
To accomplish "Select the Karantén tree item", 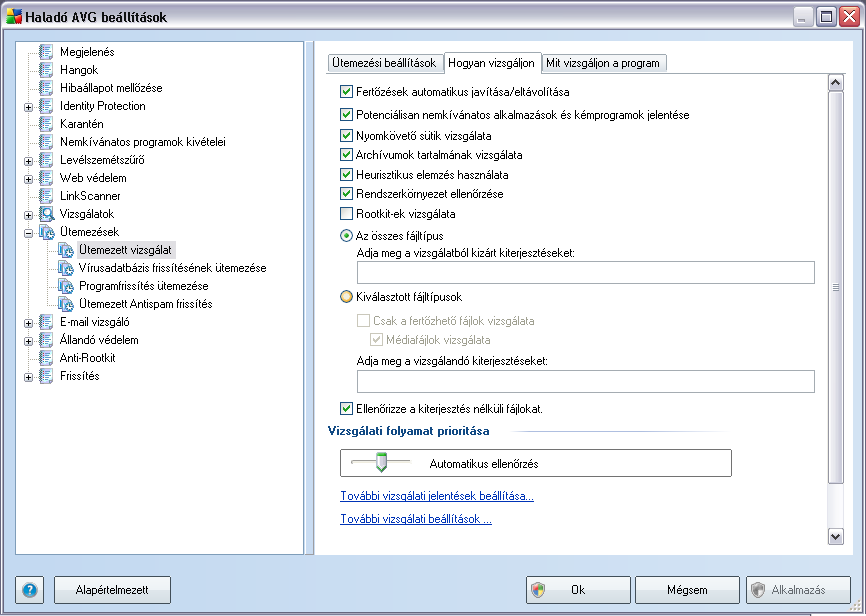I will tap(82, 124).
